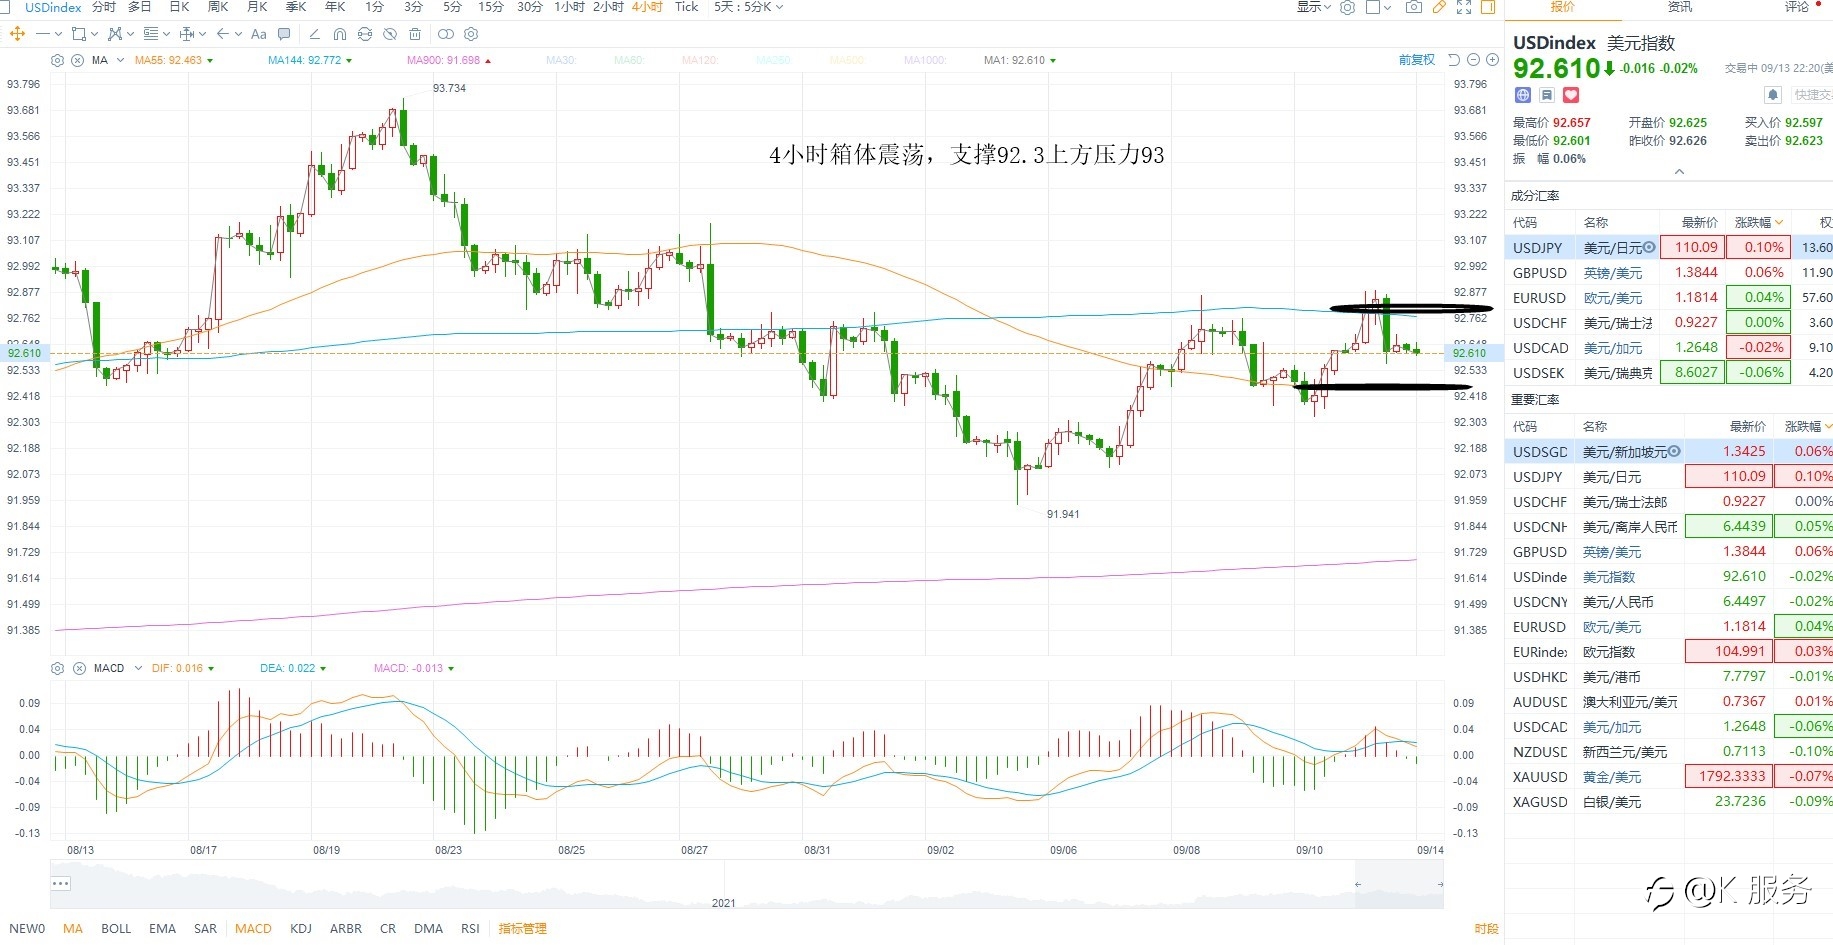Remove the MA indicator with its X icon

click(78, 60)
